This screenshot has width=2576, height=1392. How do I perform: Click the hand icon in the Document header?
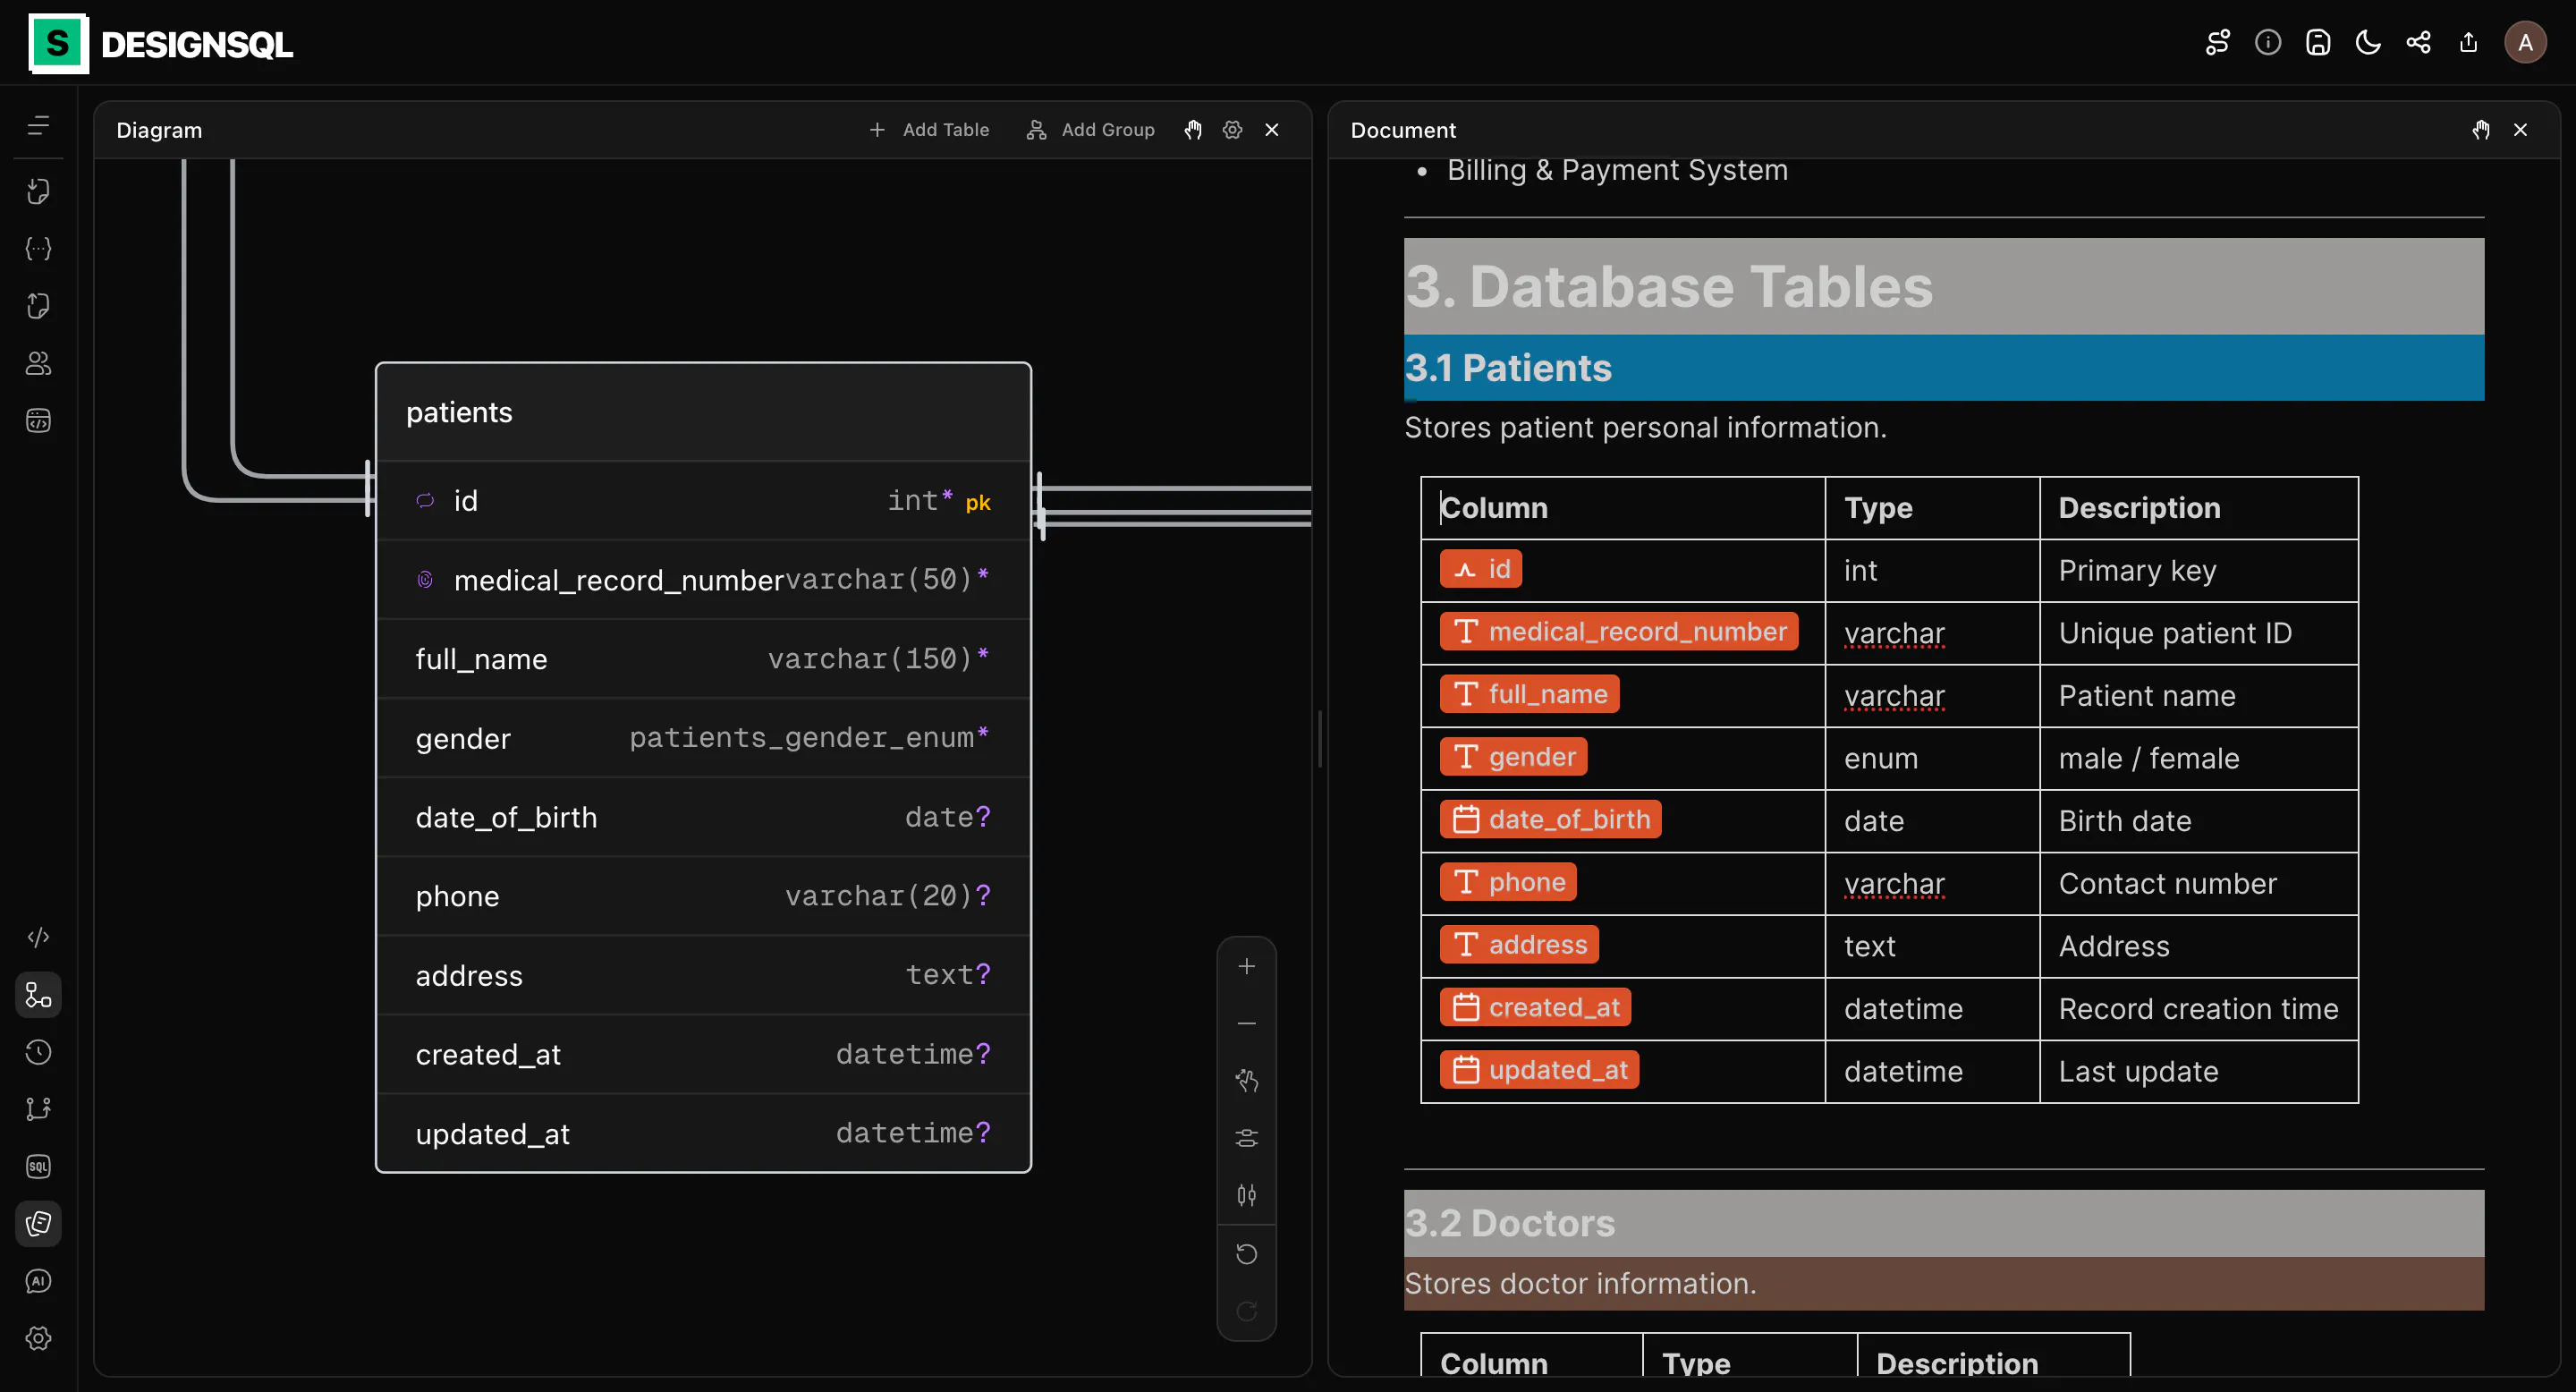point(2481,130)
